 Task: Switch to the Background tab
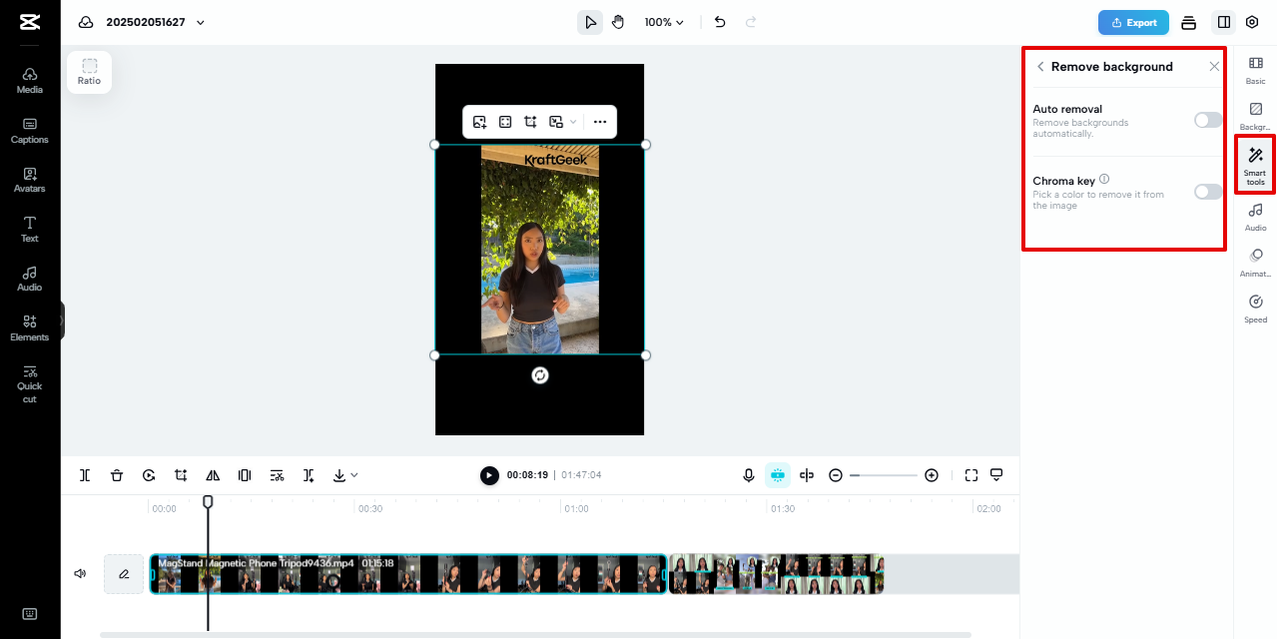click(x=1255, y=116)
